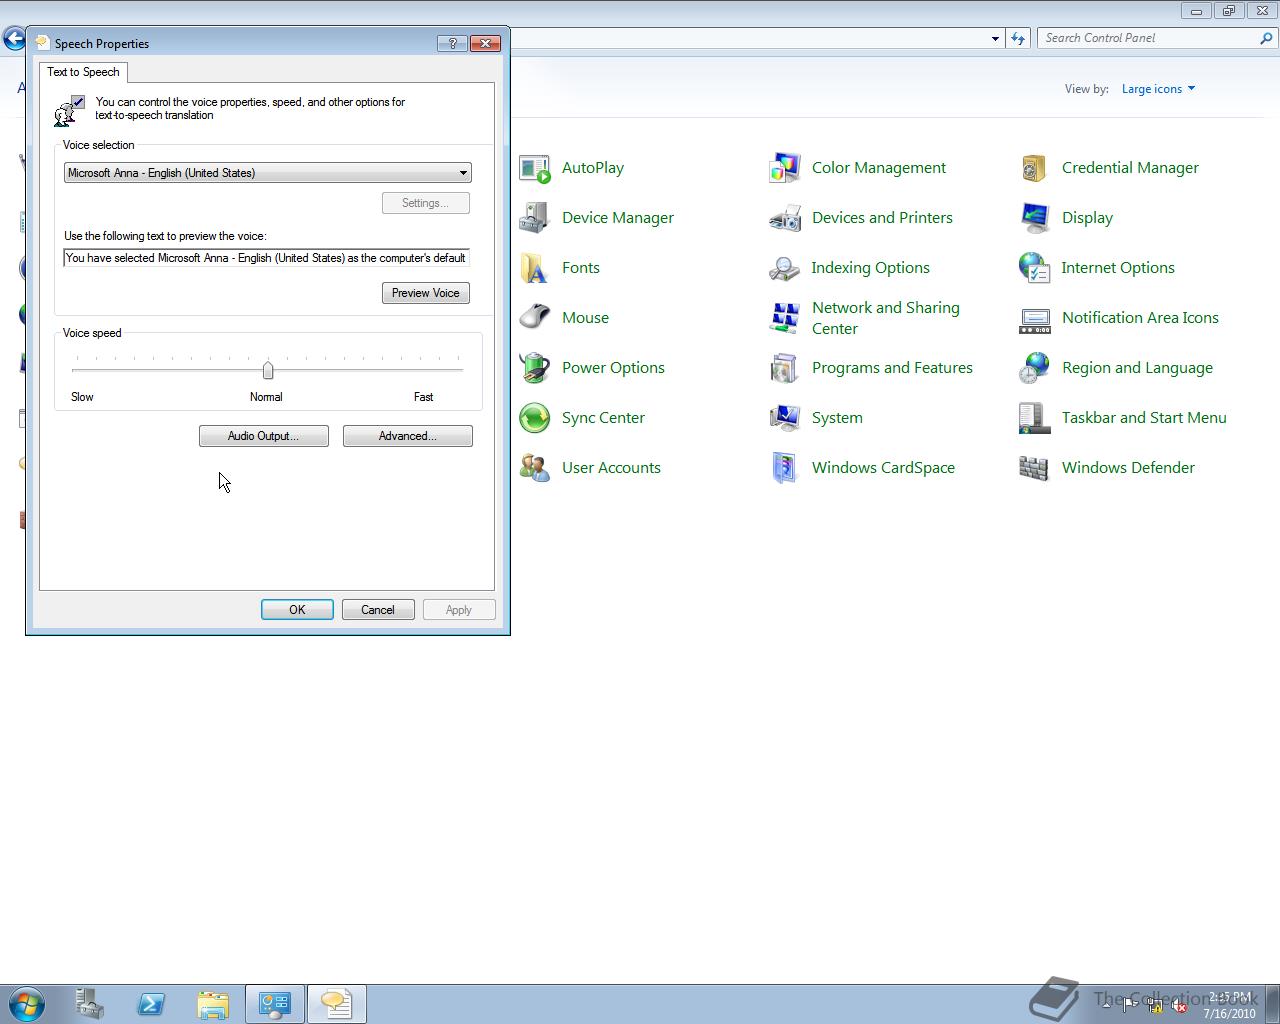
Task: Click the search magnifier icon
Action: [x=1268, y=38]
